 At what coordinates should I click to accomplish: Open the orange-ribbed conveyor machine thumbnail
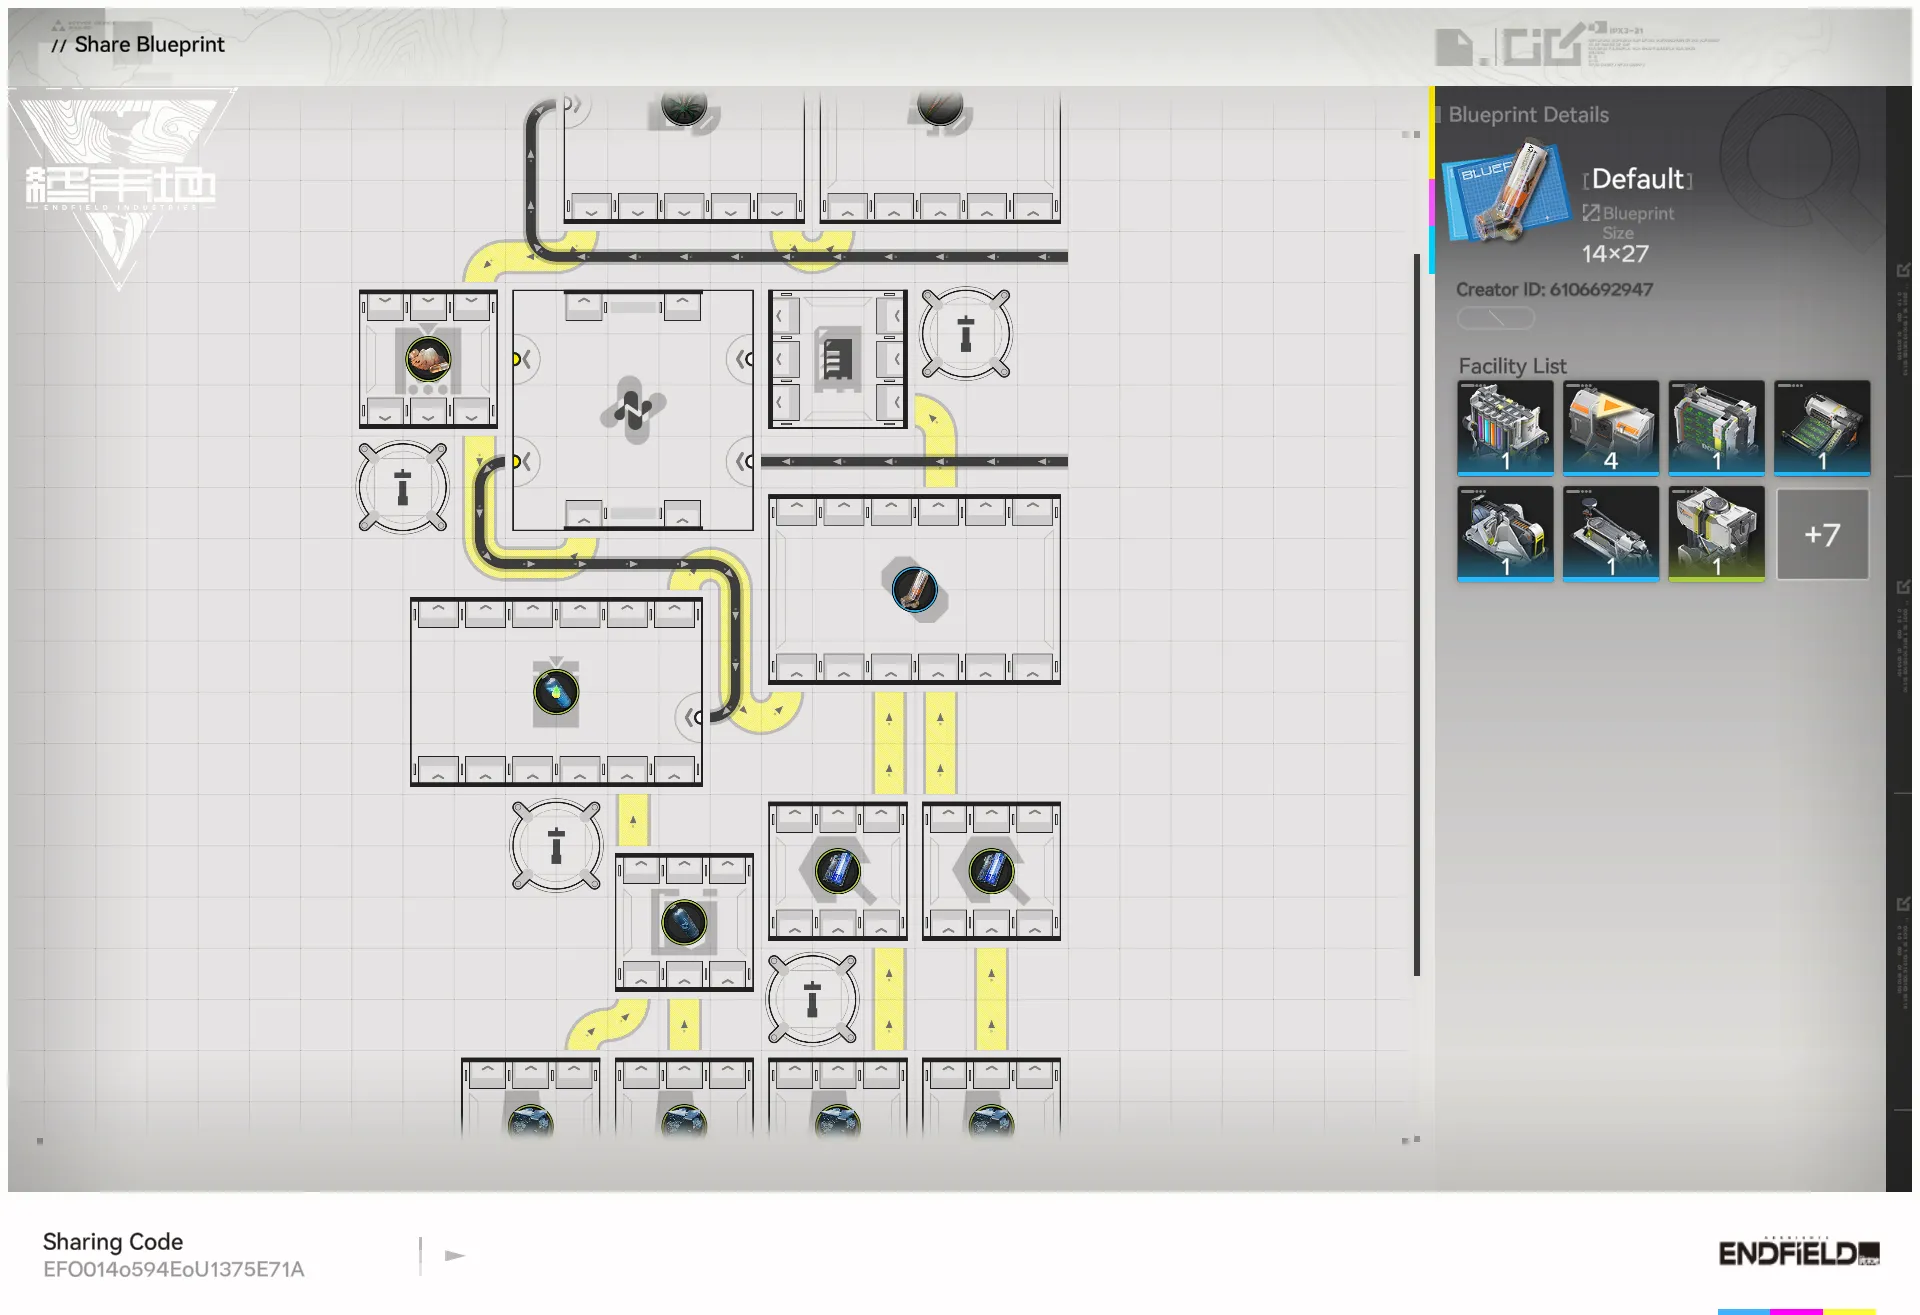[x=1505, y=534]
